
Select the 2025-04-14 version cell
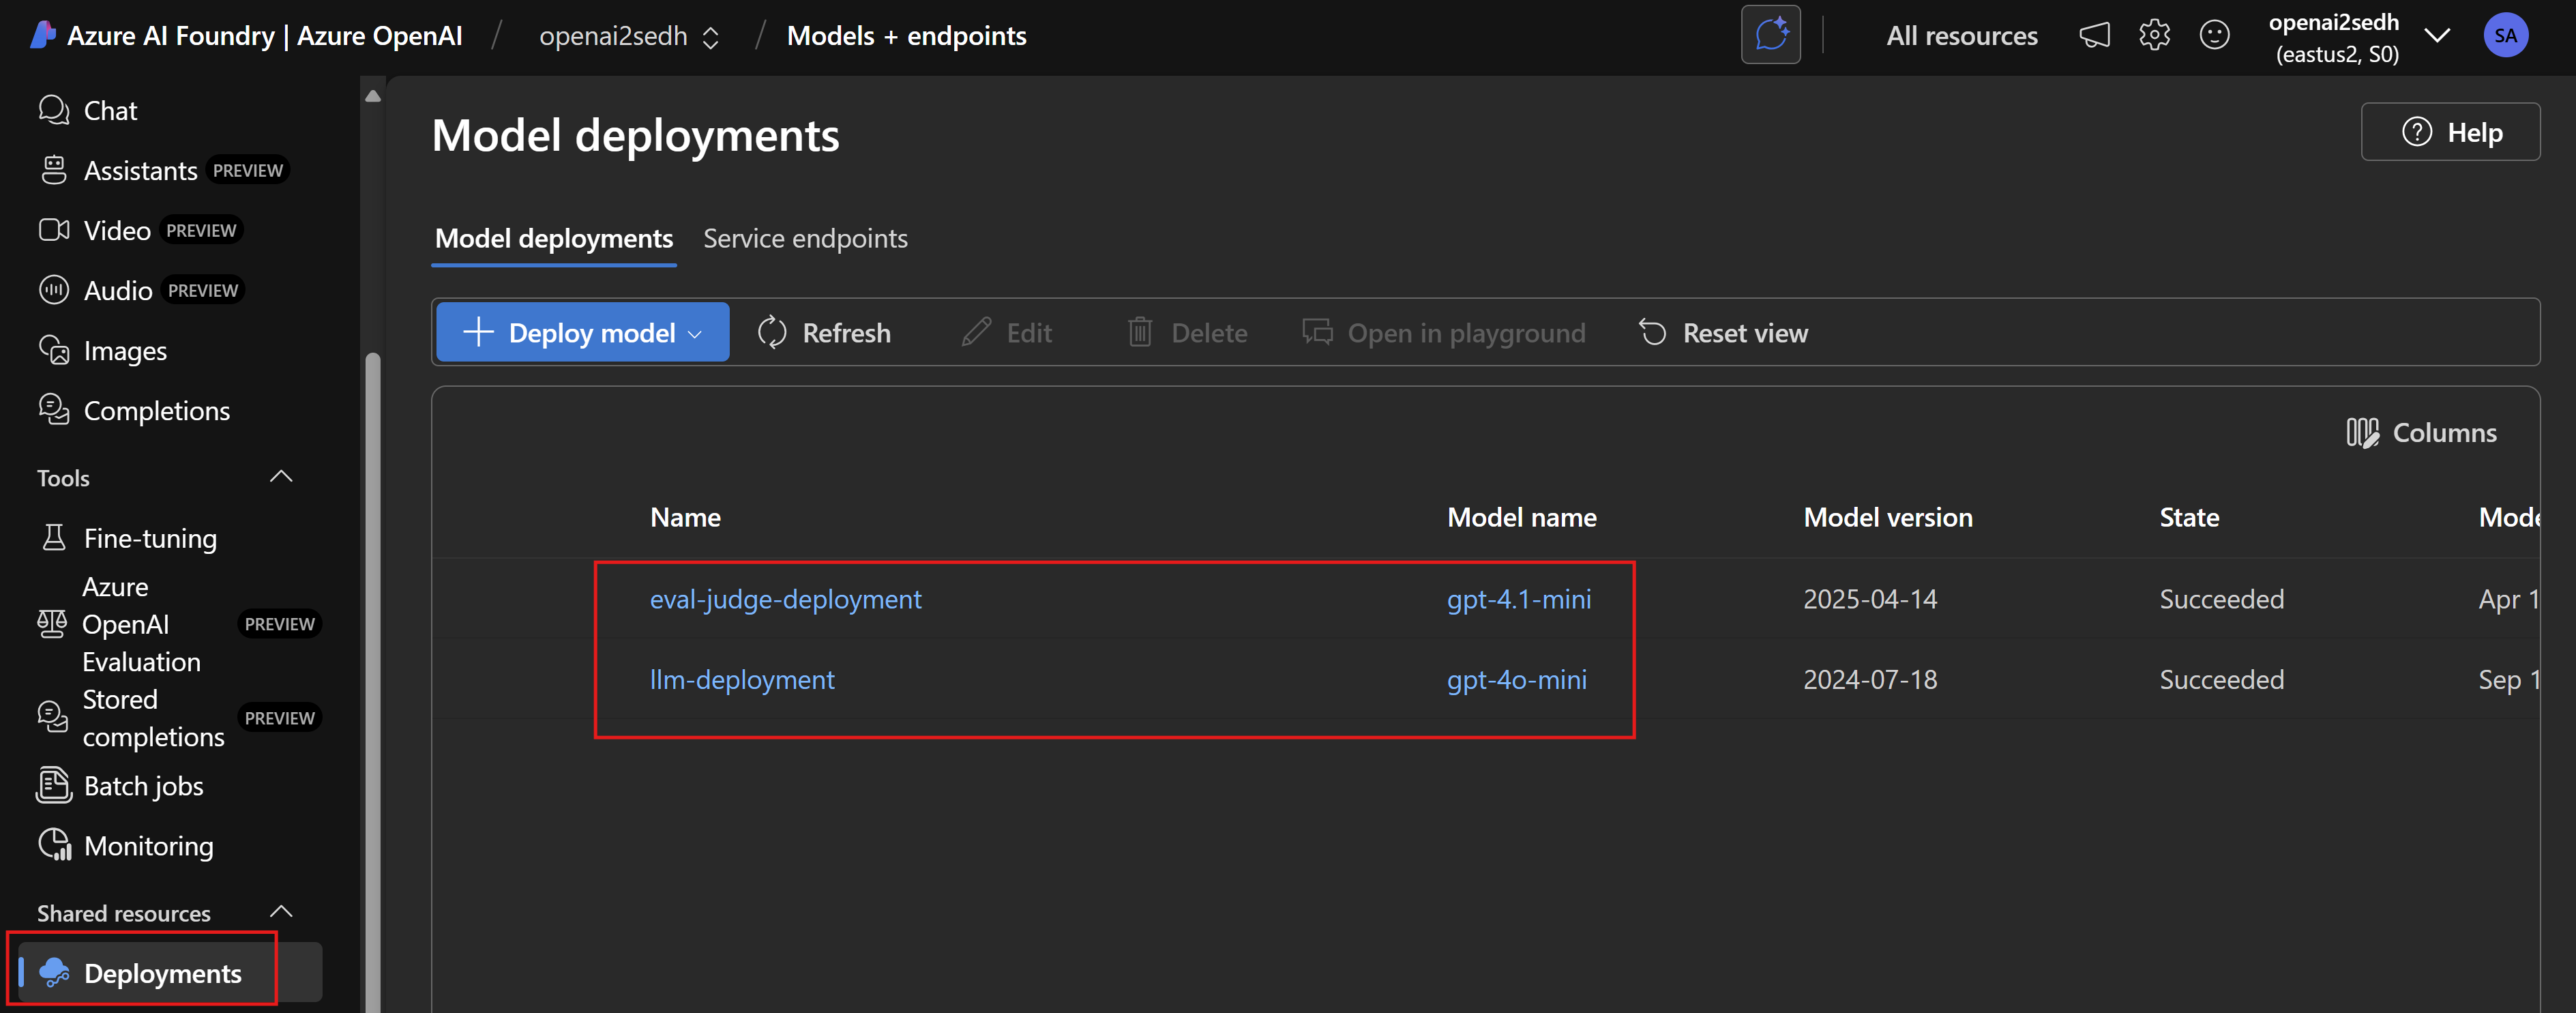click(x=1870, y=599)
